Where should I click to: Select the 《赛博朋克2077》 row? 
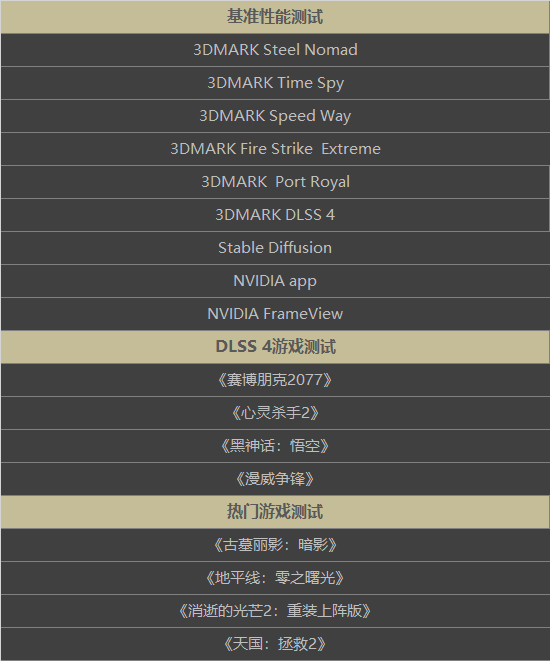275,380
